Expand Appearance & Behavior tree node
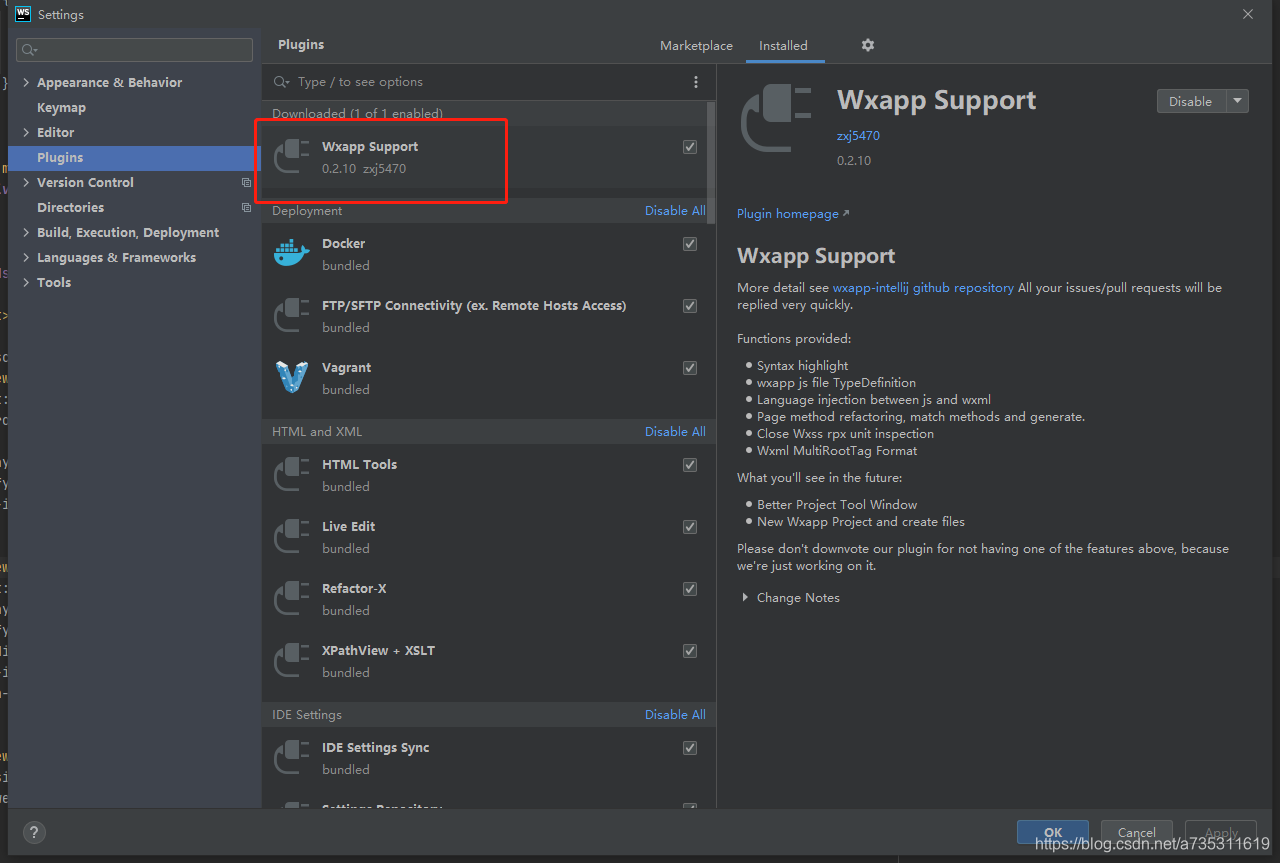Viewport: 1280px width, 863px height. (x=26, y=83)
